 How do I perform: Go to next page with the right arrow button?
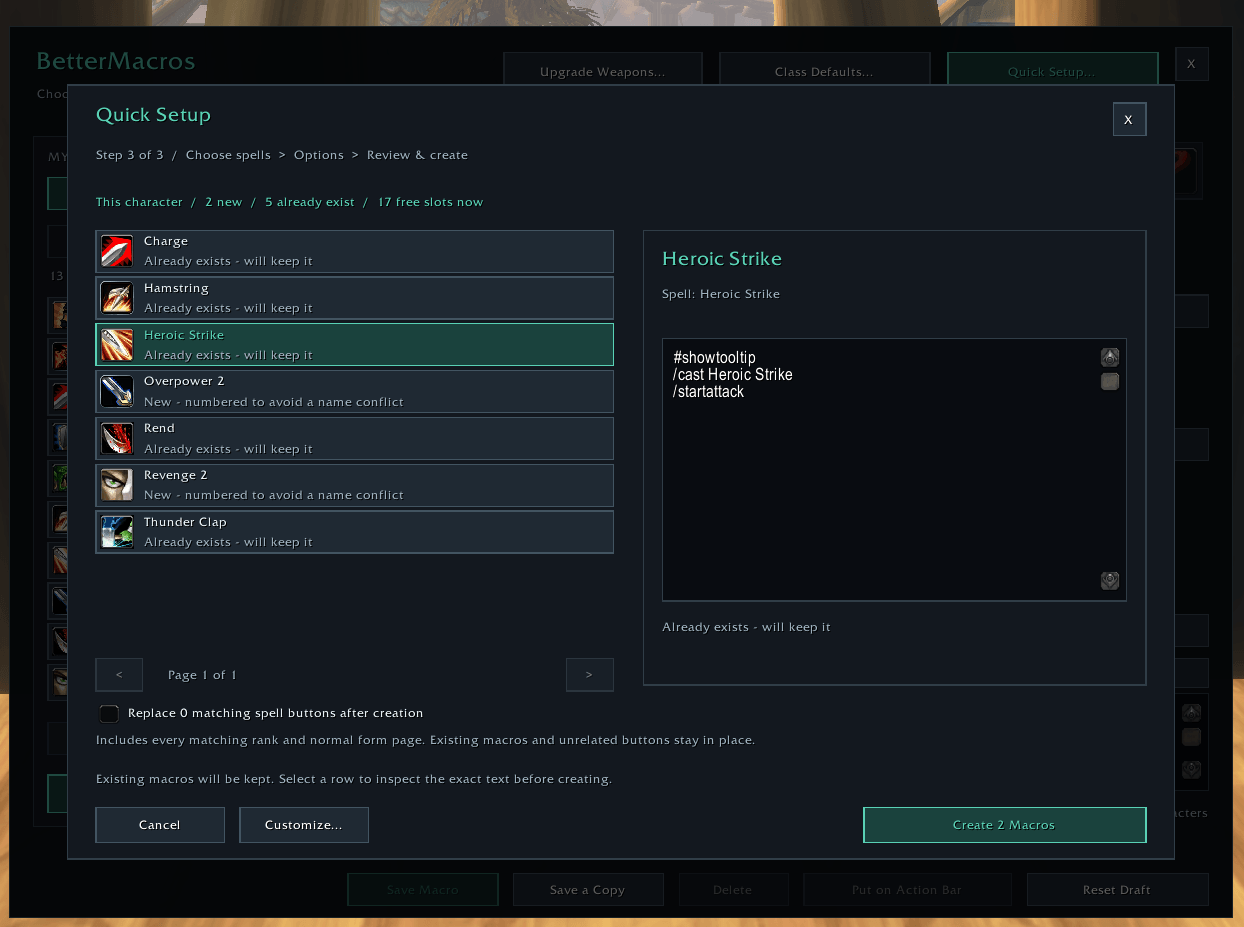[590, 675]
